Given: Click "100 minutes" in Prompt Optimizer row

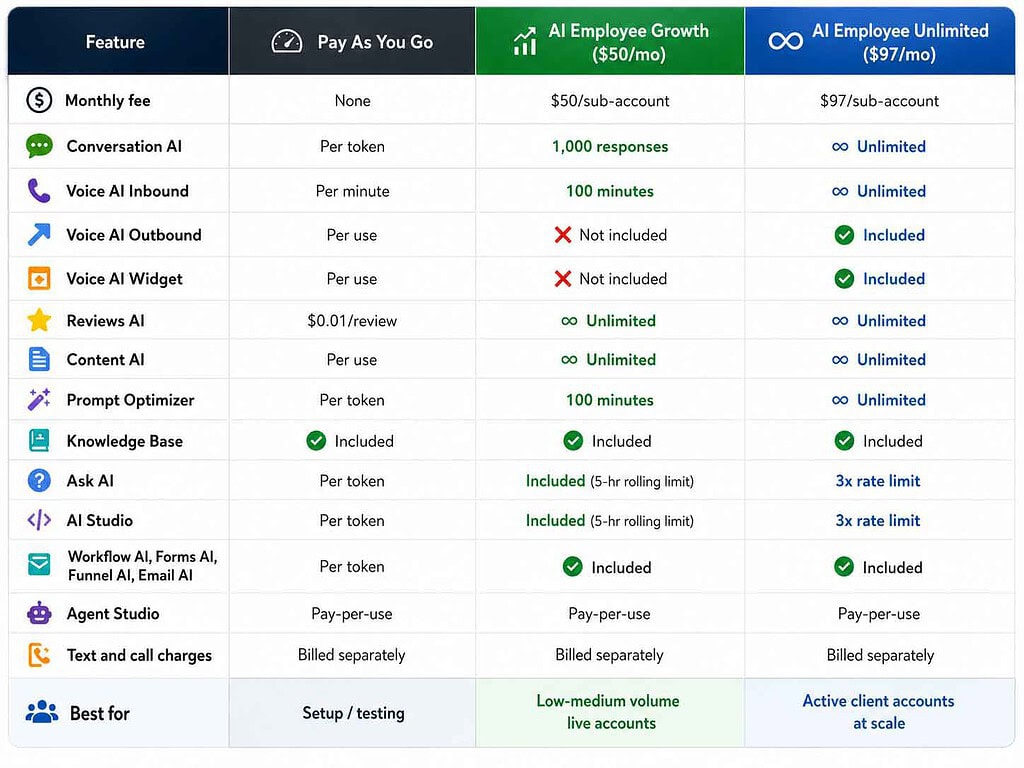Looking at the screenshot, I should [610, 400].
